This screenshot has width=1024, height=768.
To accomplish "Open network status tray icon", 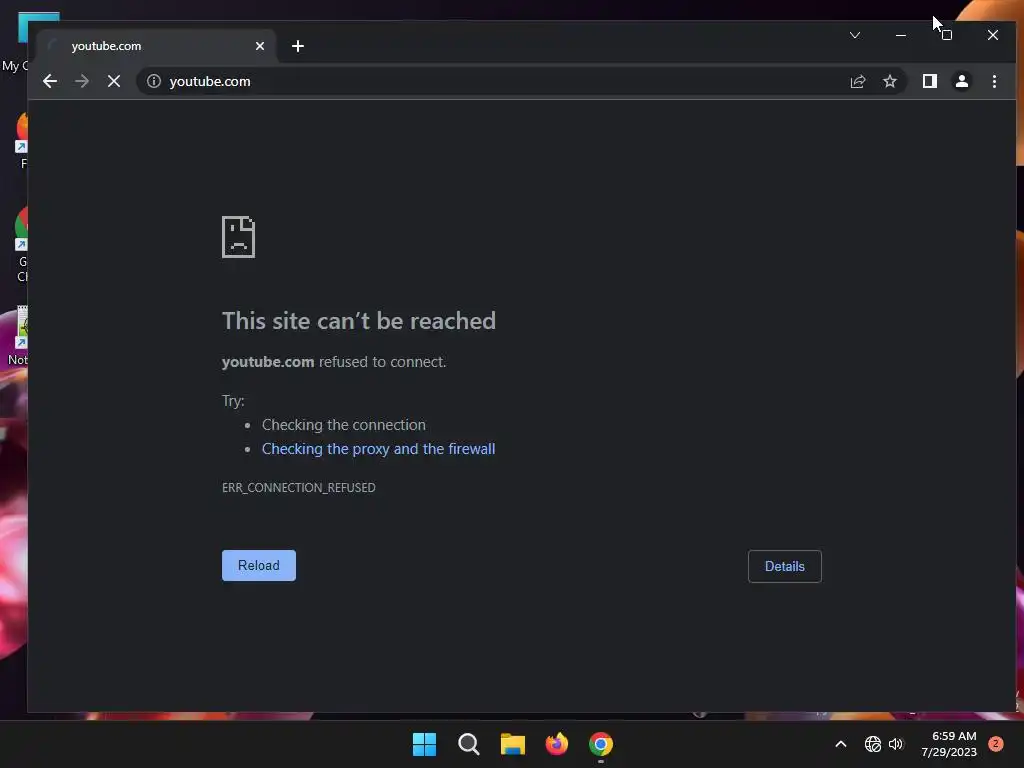I will pyautogui.click(x=872, y=744).
